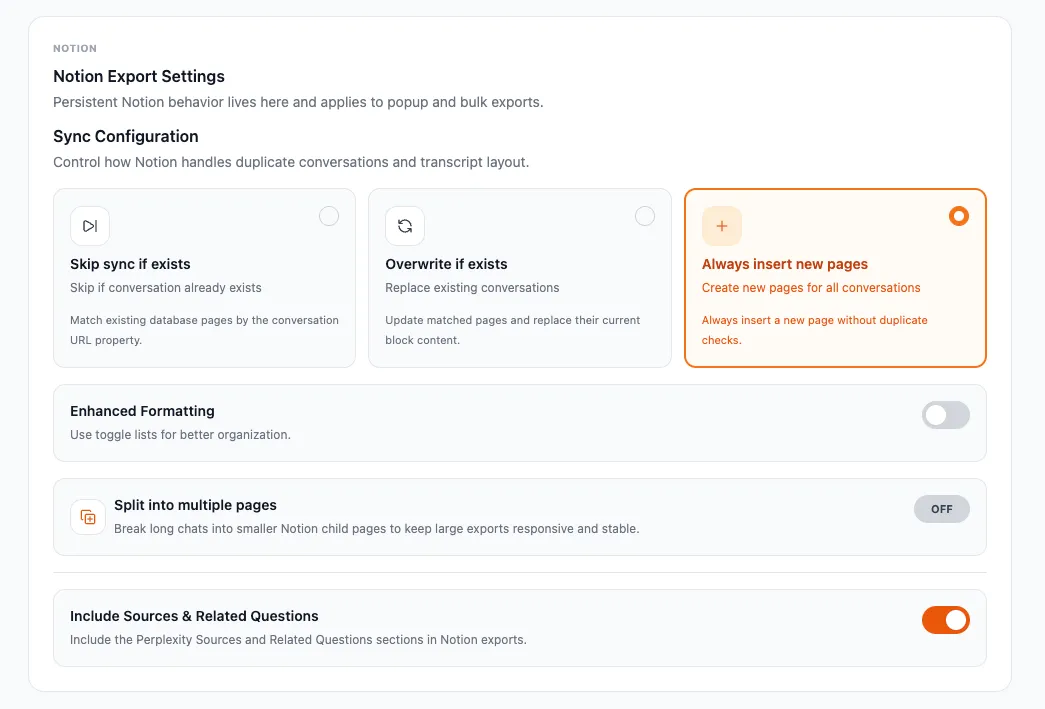Click "Control how Notion handles duplicate conversations" text
The height and width of the screenshot is (709, 1045).
[x=291, y=162]
